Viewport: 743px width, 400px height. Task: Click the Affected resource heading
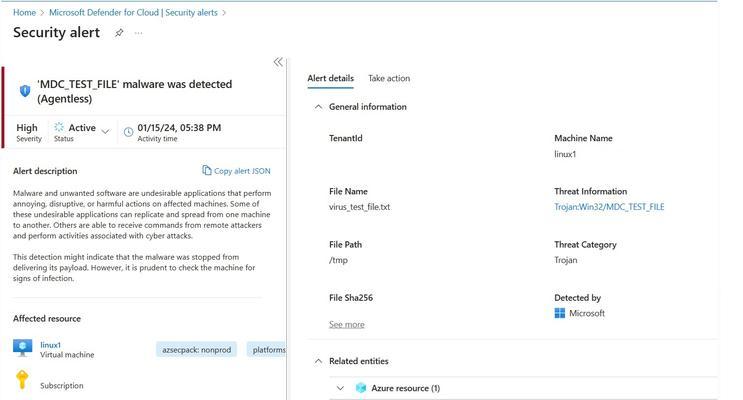pyautogui.click(x=46, y=319)
